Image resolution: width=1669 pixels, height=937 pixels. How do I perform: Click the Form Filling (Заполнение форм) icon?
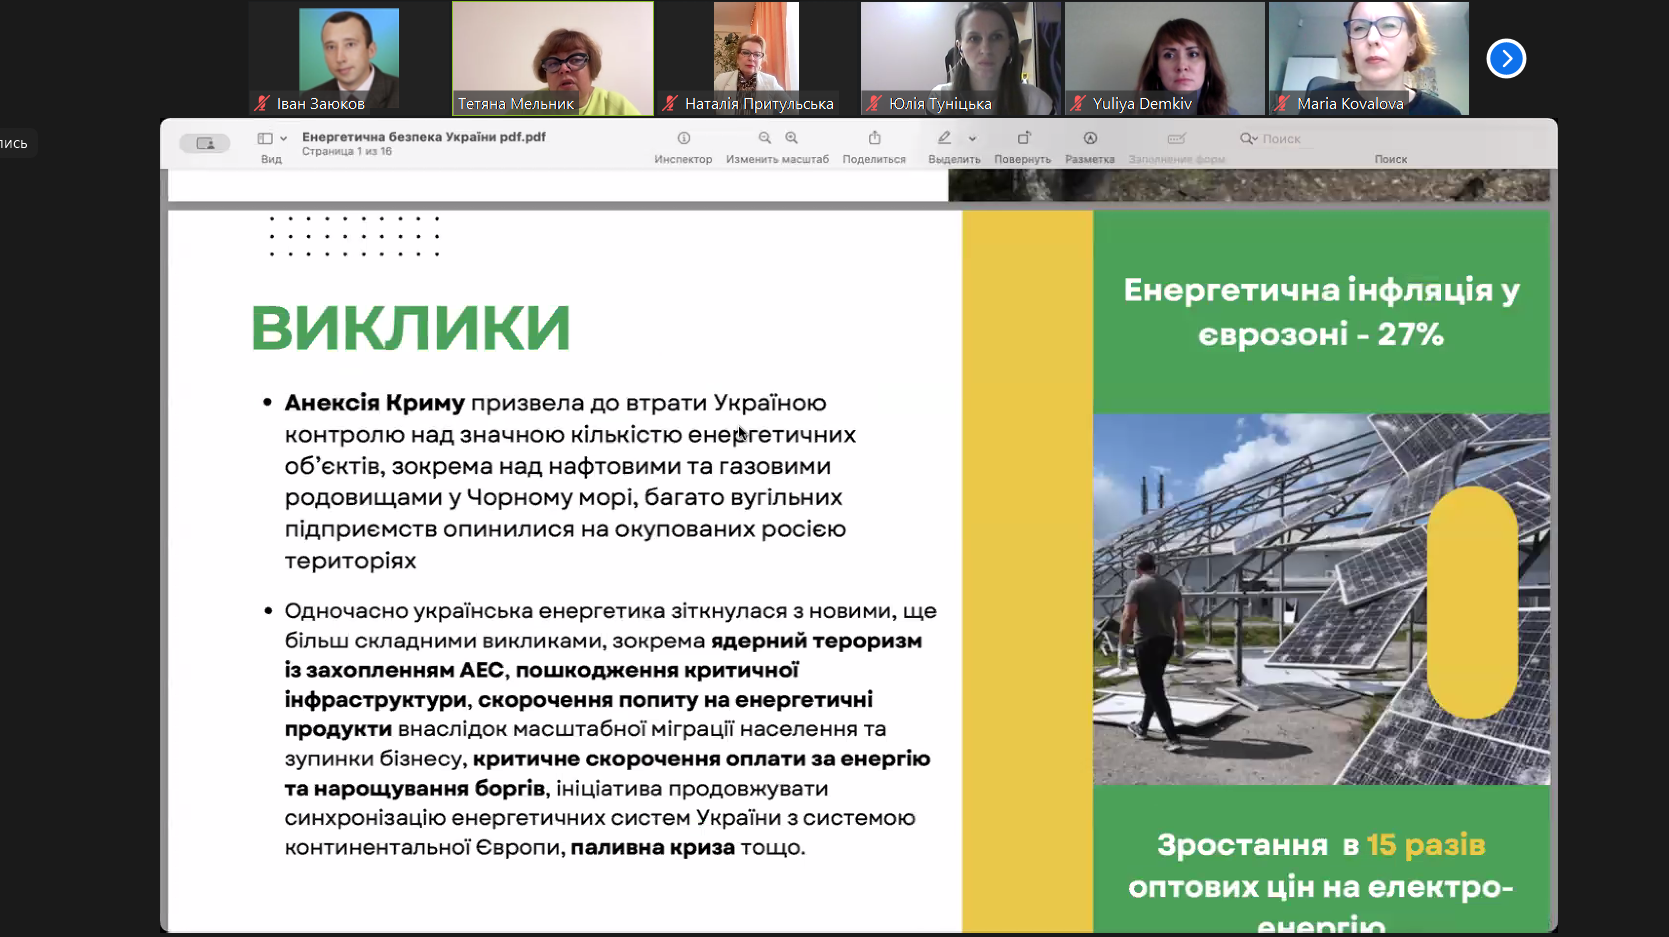1176,139
